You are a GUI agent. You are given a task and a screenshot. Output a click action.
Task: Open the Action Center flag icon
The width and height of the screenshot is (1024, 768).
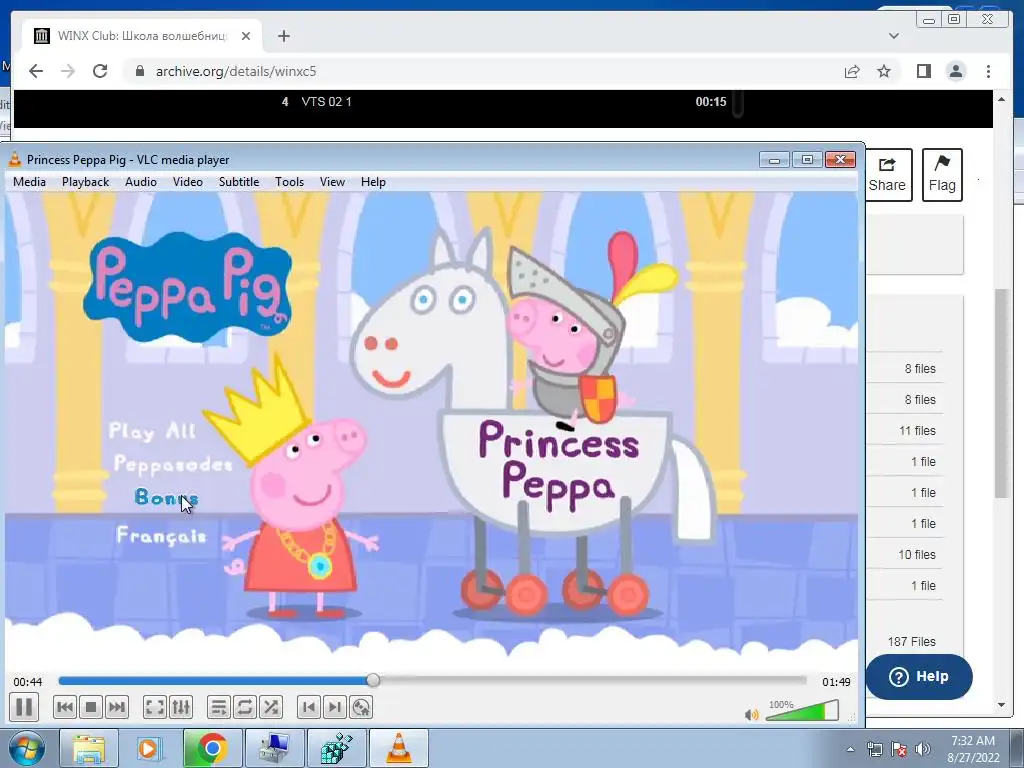(899, 750)
